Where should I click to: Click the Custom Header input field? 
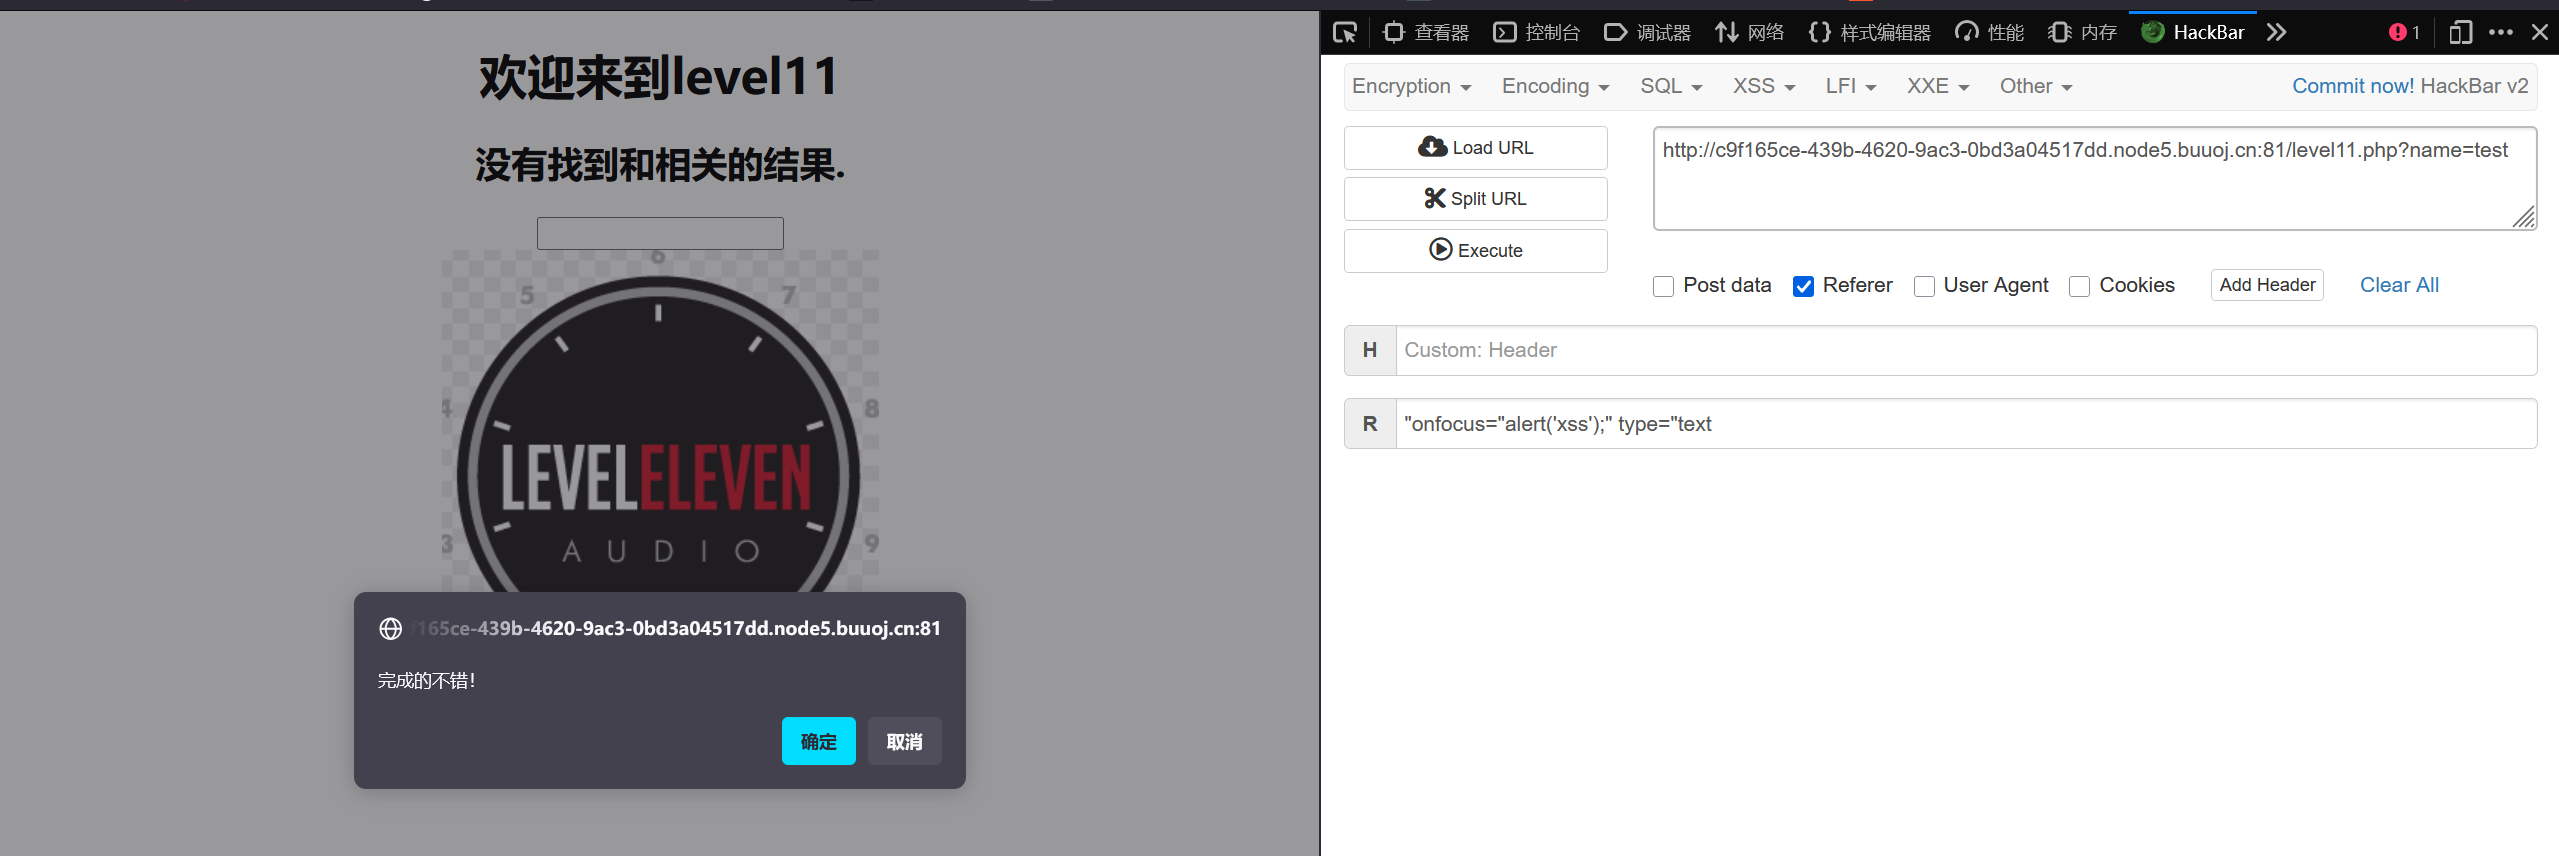1965,351
